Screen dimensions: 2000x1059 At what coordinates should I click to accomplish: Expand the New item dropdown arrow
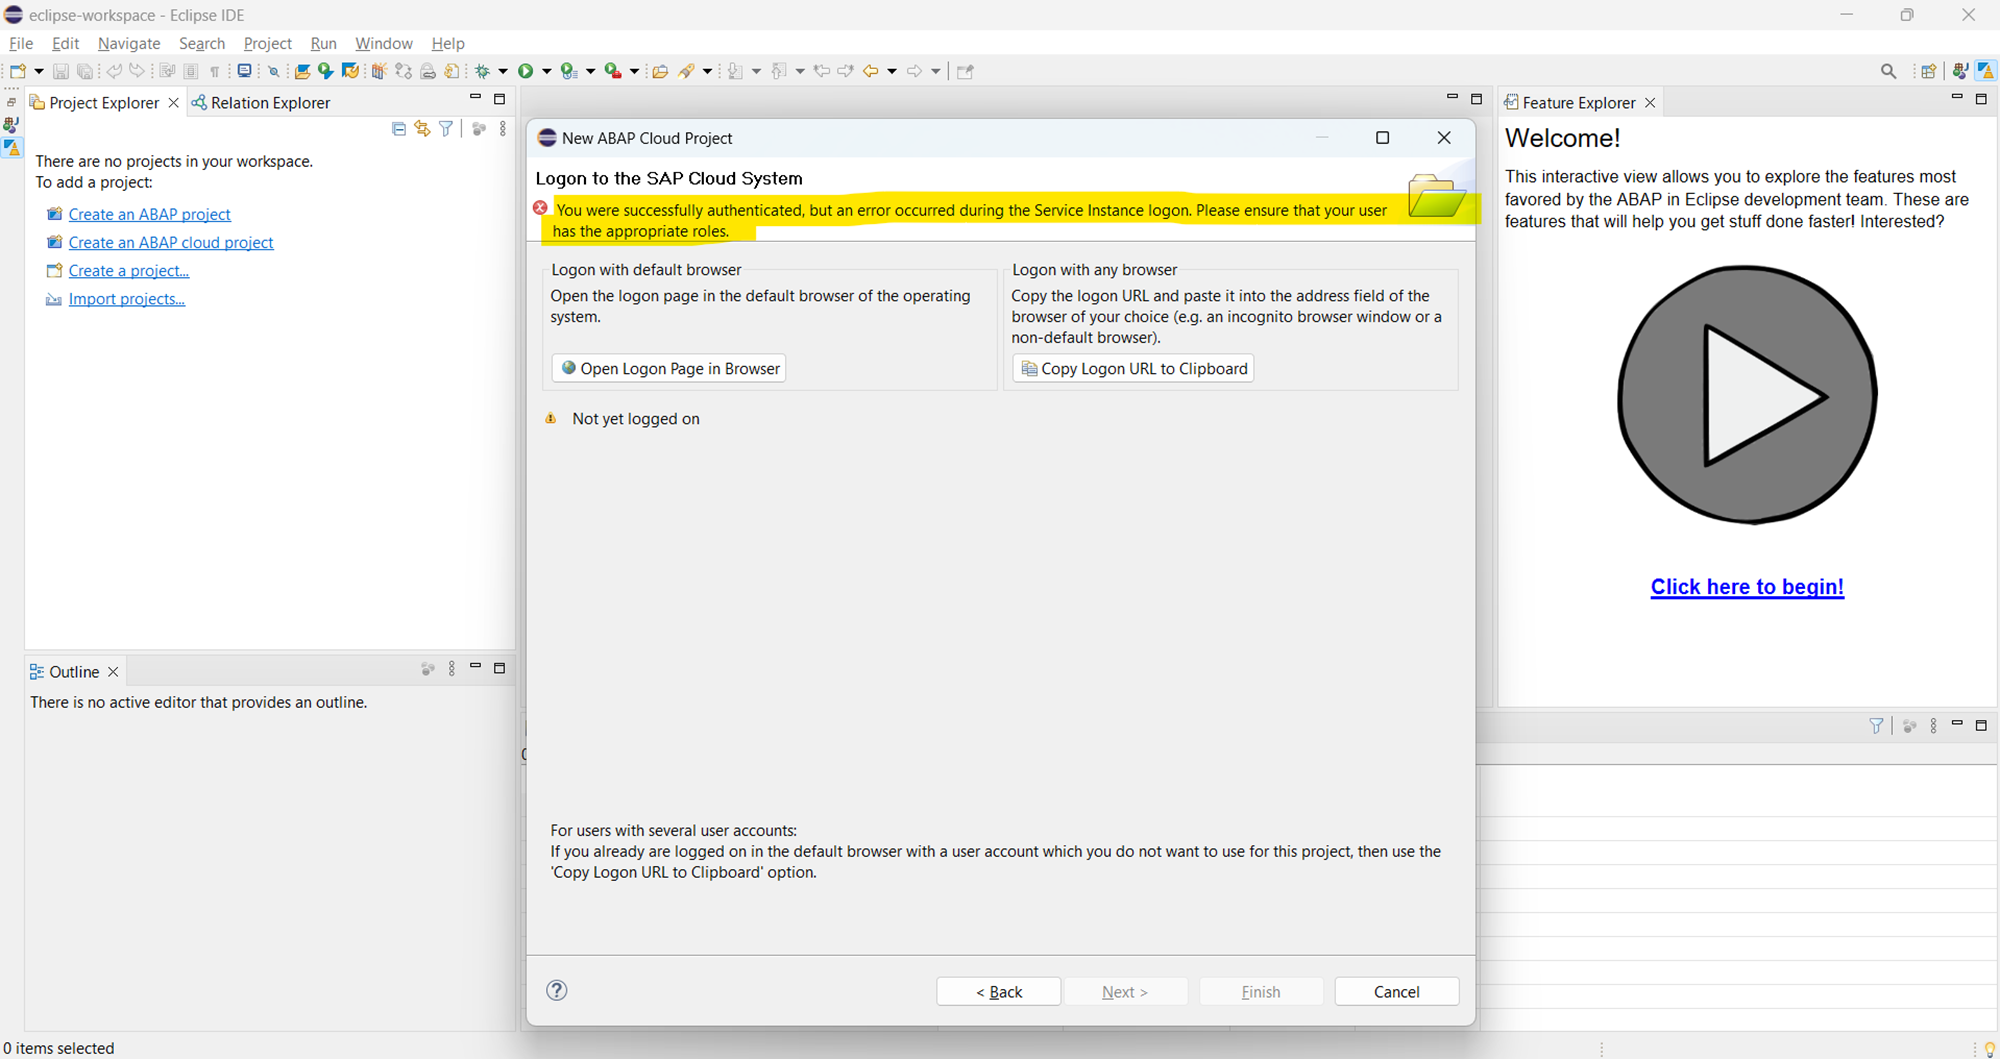point(39,71)
